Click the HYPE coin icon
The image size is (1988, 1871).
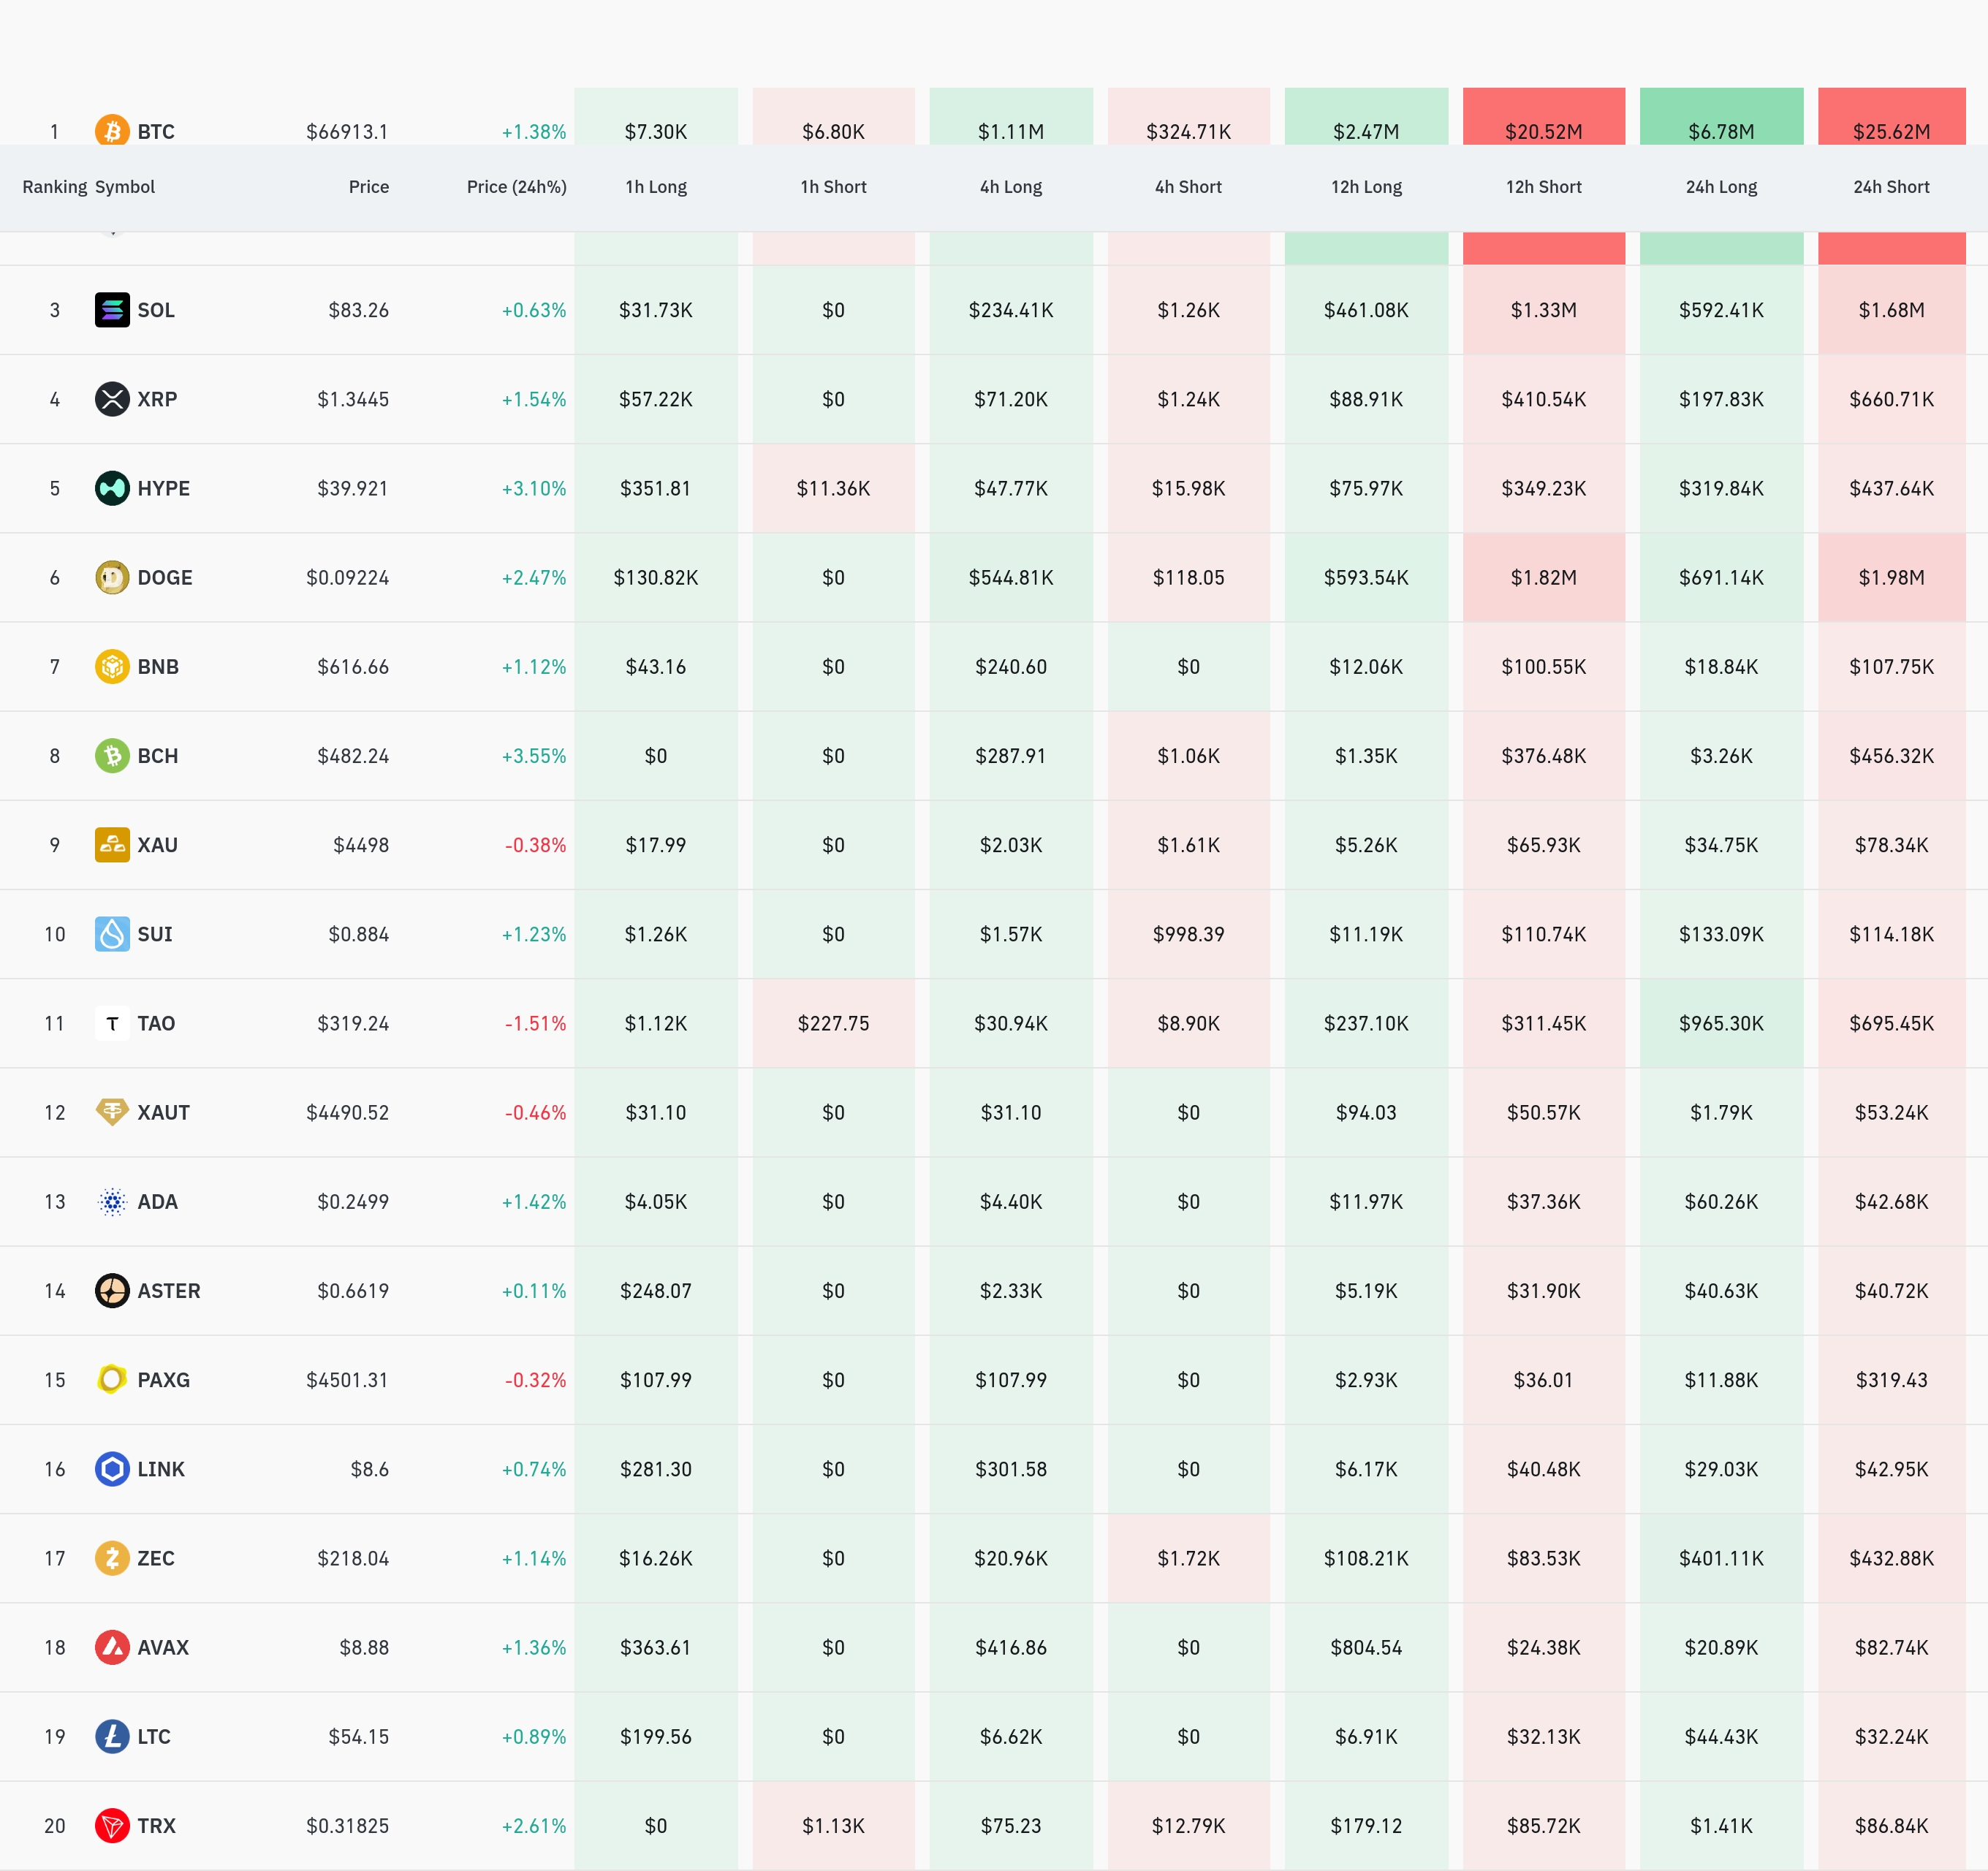pyautogui.click(x=112, y=488)
